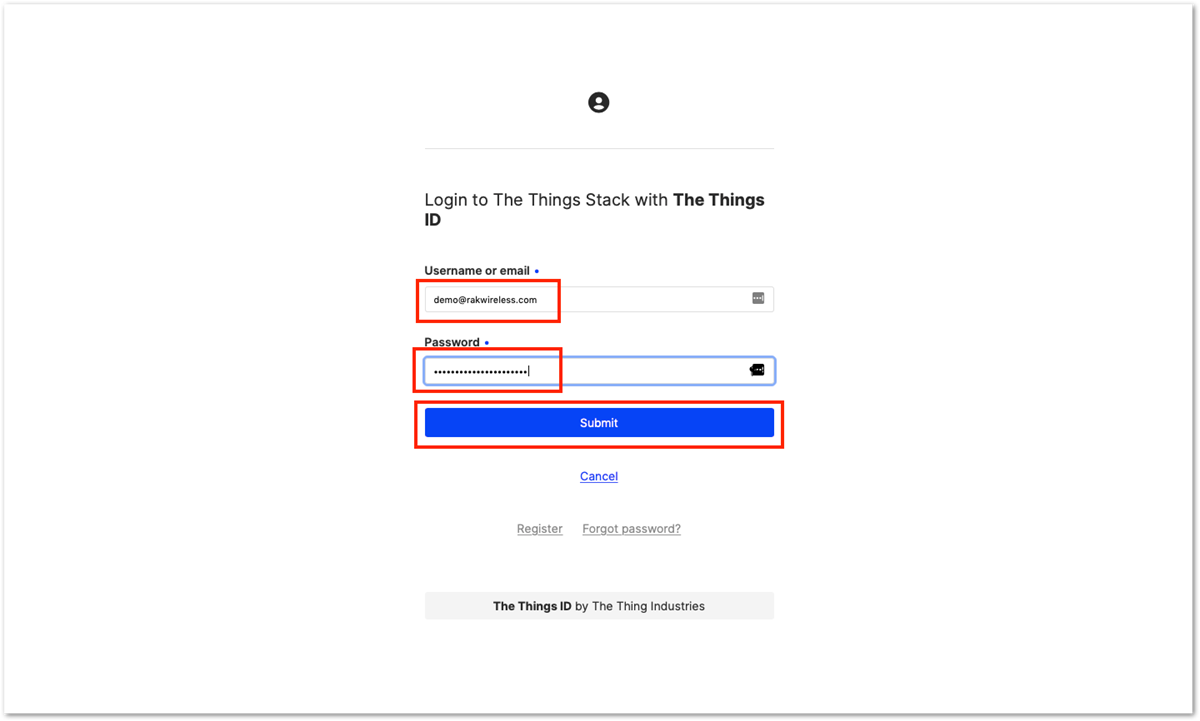This screenshot has width=1200, height=721.
Task: Click the blue required dot beside Password label
Action: pyautogui.click(x=487, y=343)
